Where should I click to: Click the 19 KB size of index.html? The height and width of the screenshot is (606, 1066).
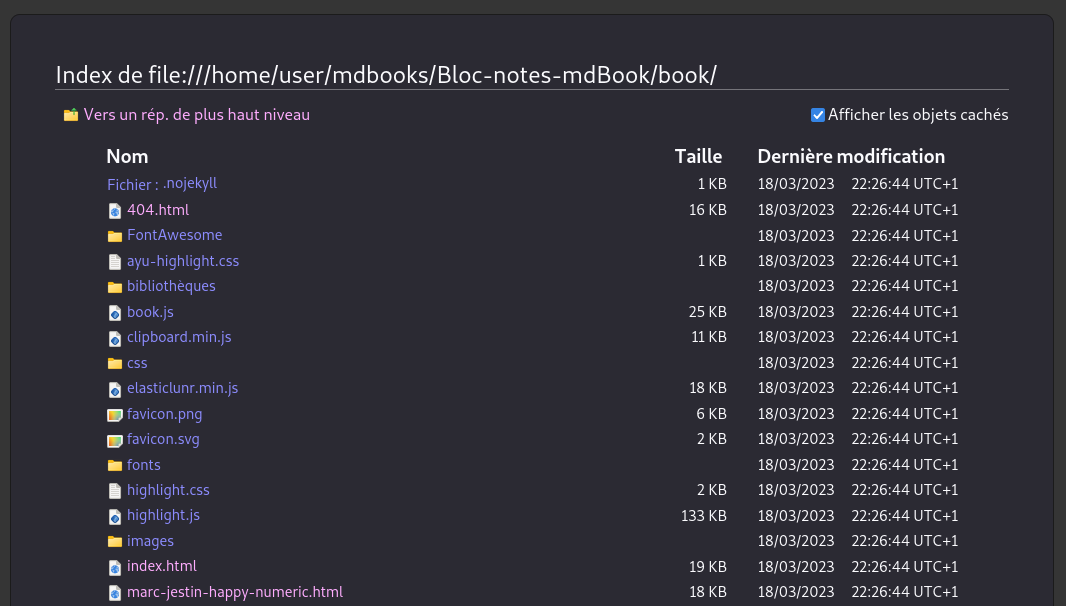coord(708,567)
